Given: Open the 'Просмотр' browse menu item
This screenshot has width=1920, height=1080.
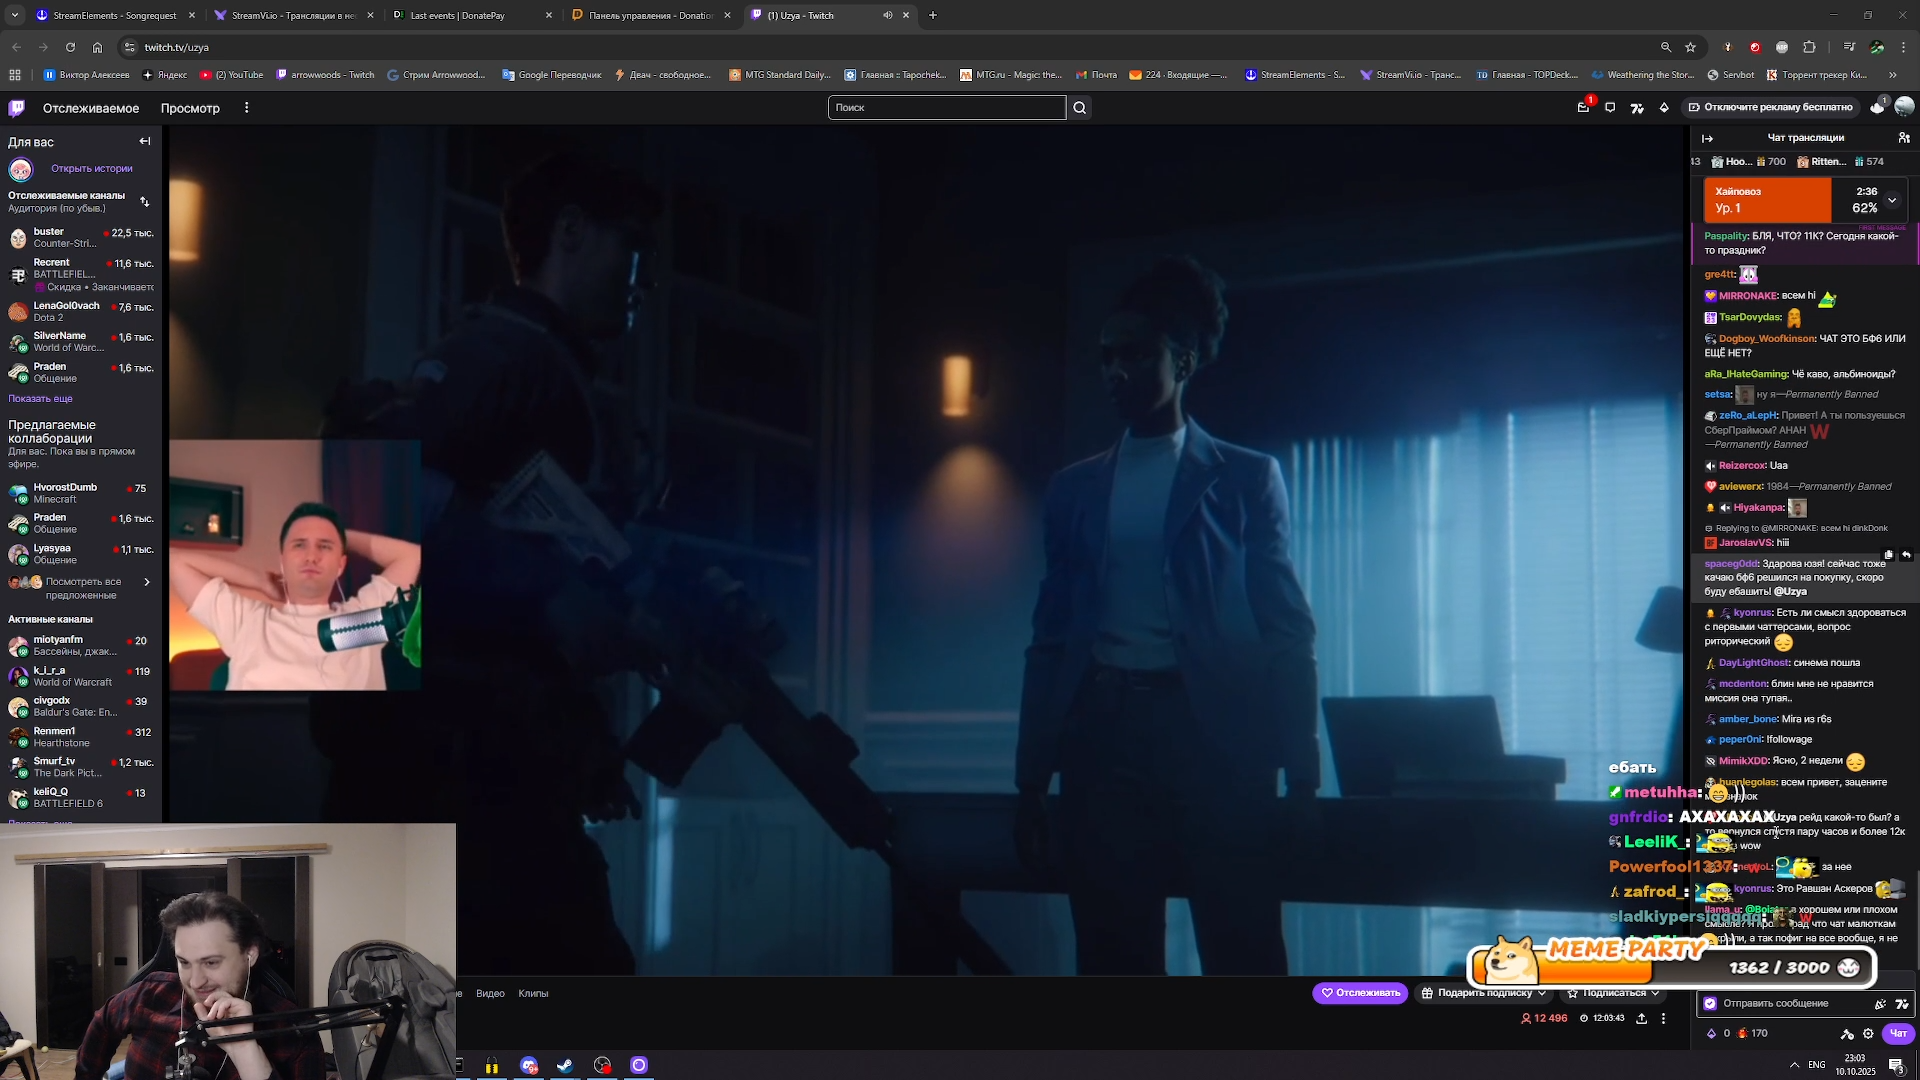Looking at the screenshot, I should [190, 108].
